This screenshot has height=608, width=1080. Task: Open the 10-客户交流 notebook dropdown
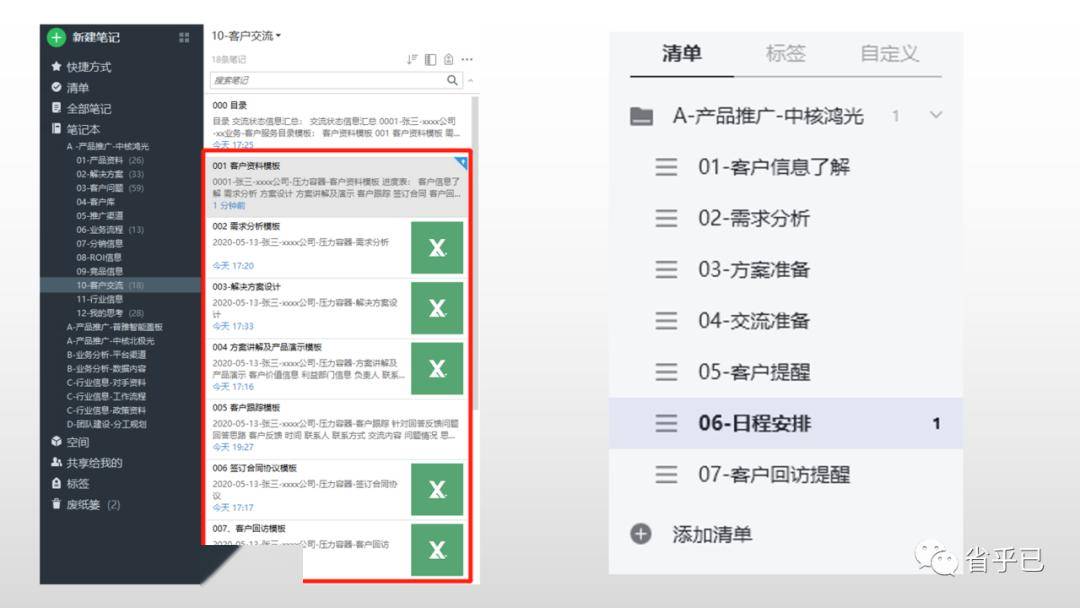pyautogui.click(x=246, y=36)
